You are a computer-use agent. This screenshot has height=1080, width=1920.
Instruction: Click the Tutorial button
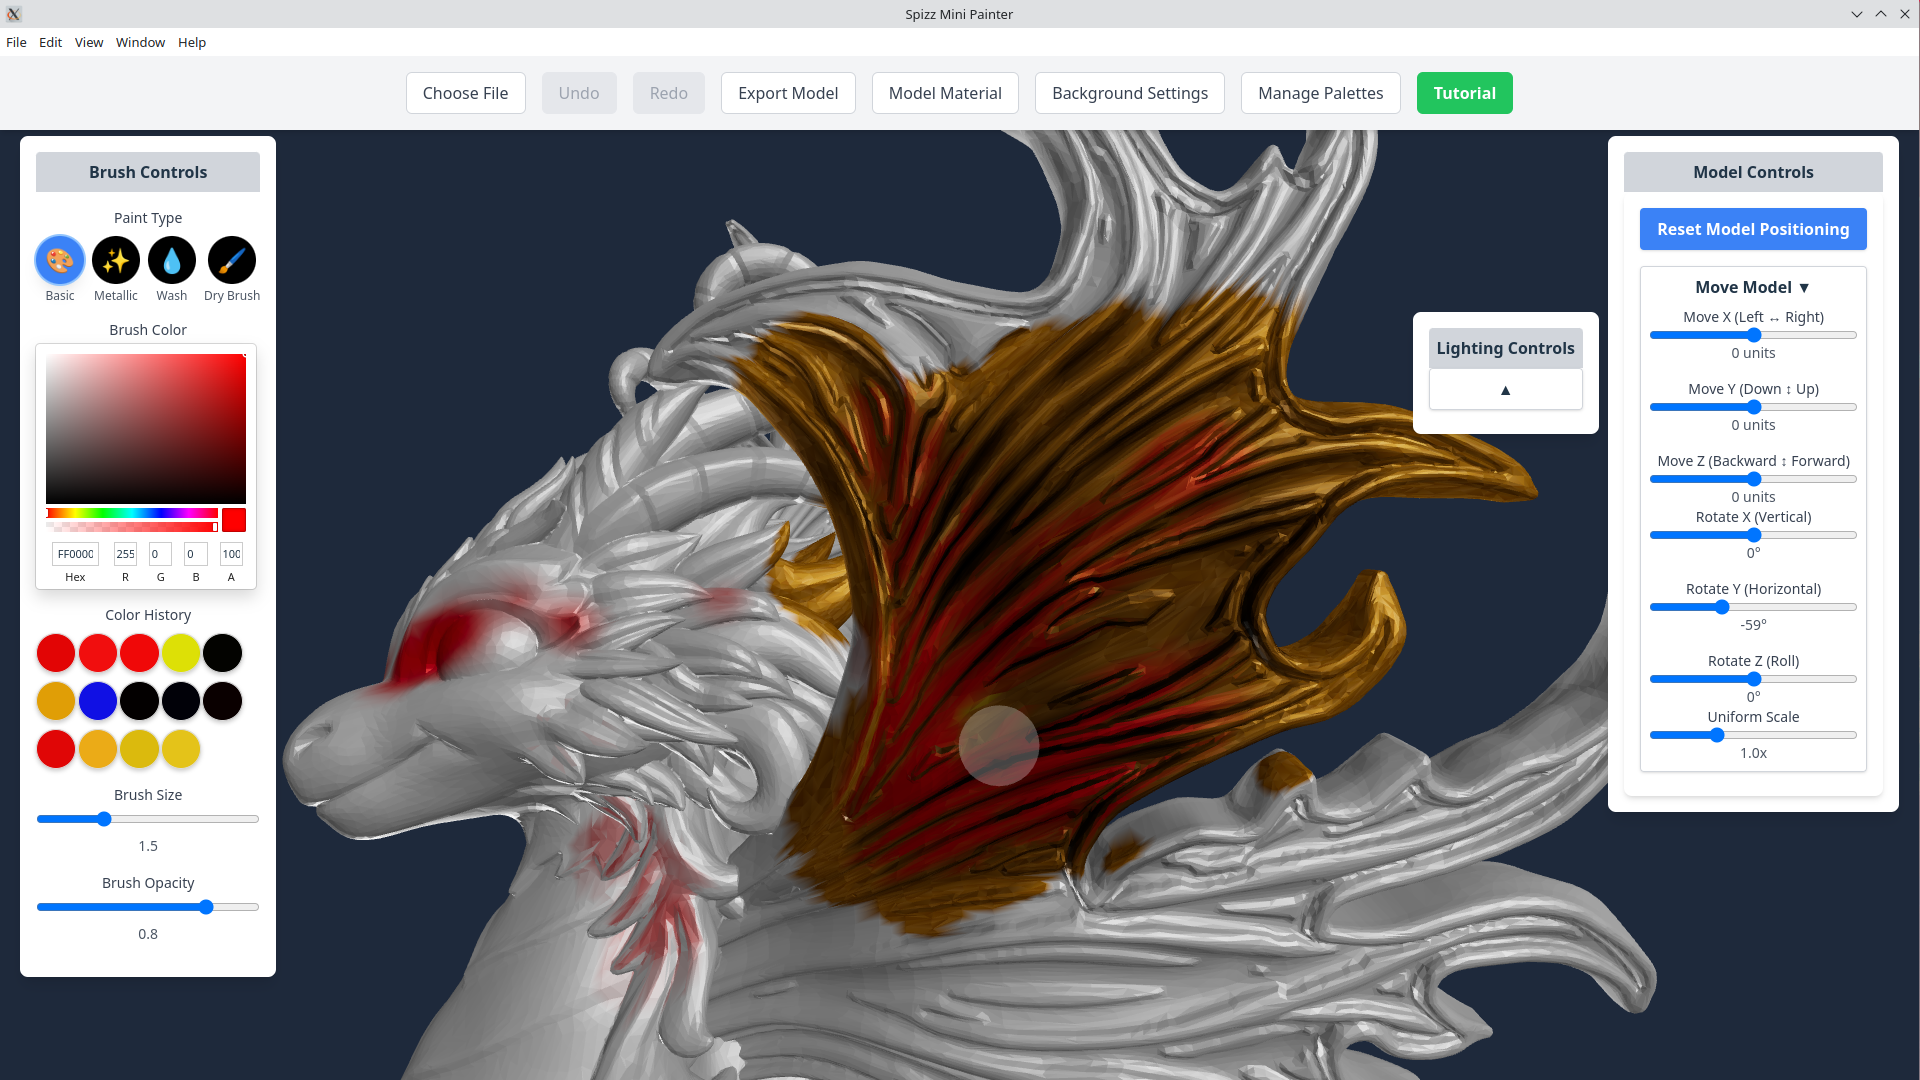1464,92
